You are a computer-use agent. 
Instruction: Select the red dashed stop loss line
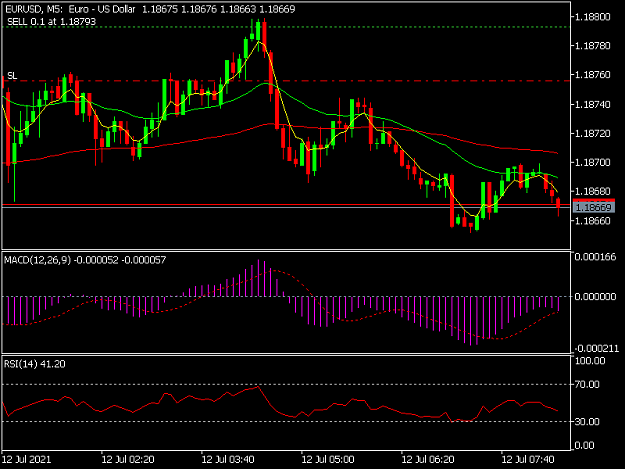tap(286, 81)
